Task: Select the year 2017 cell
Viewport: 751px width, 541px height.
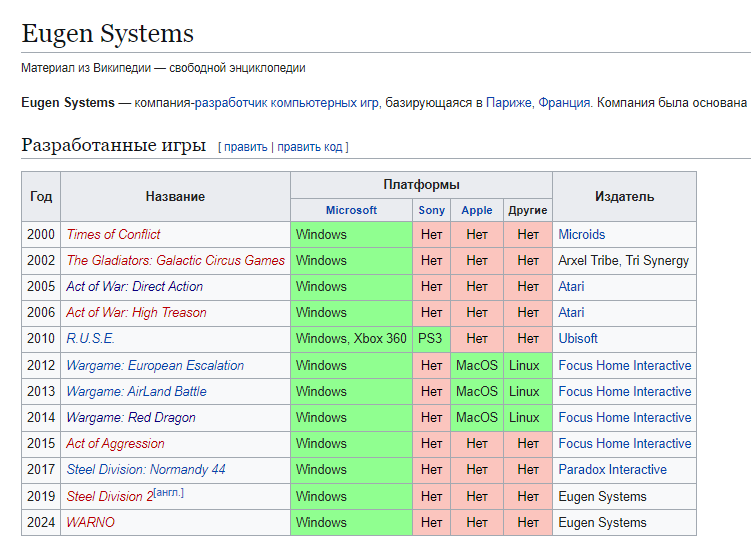Action: 41,469
